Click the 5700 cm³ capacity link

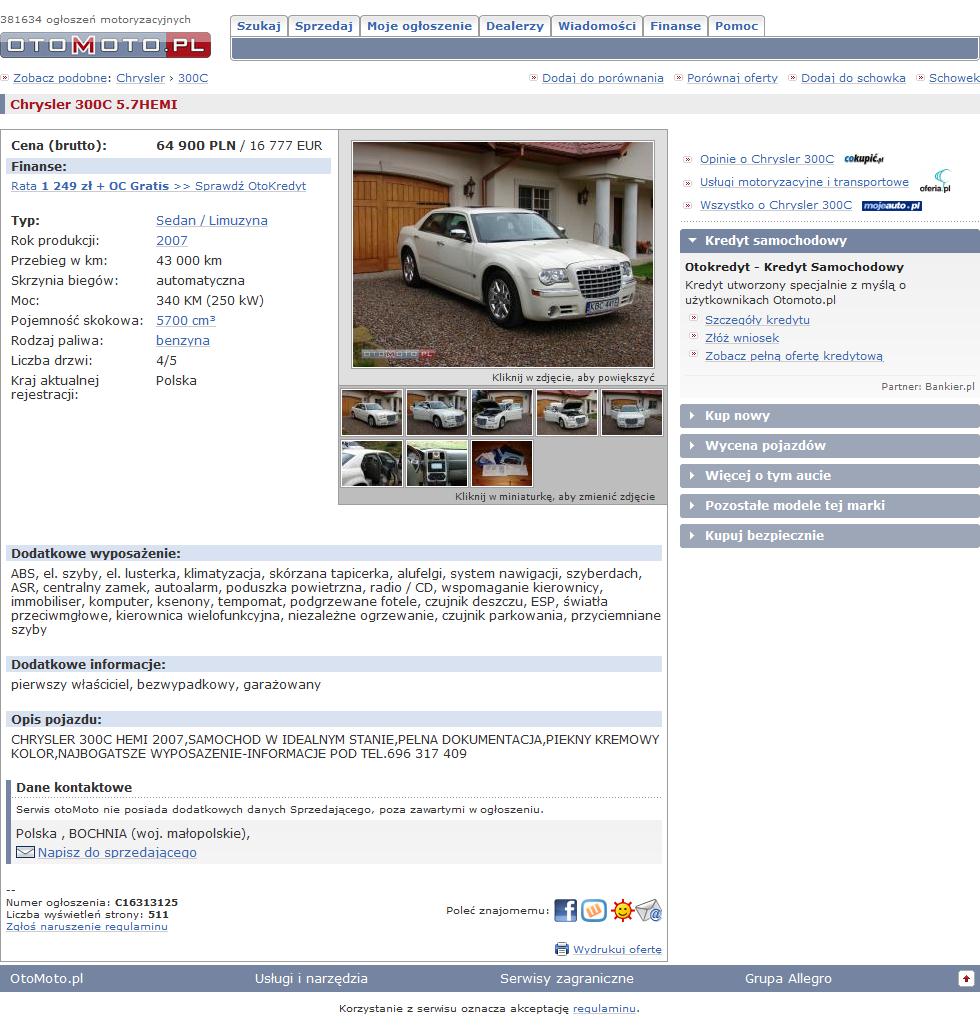tap(186, 320)
